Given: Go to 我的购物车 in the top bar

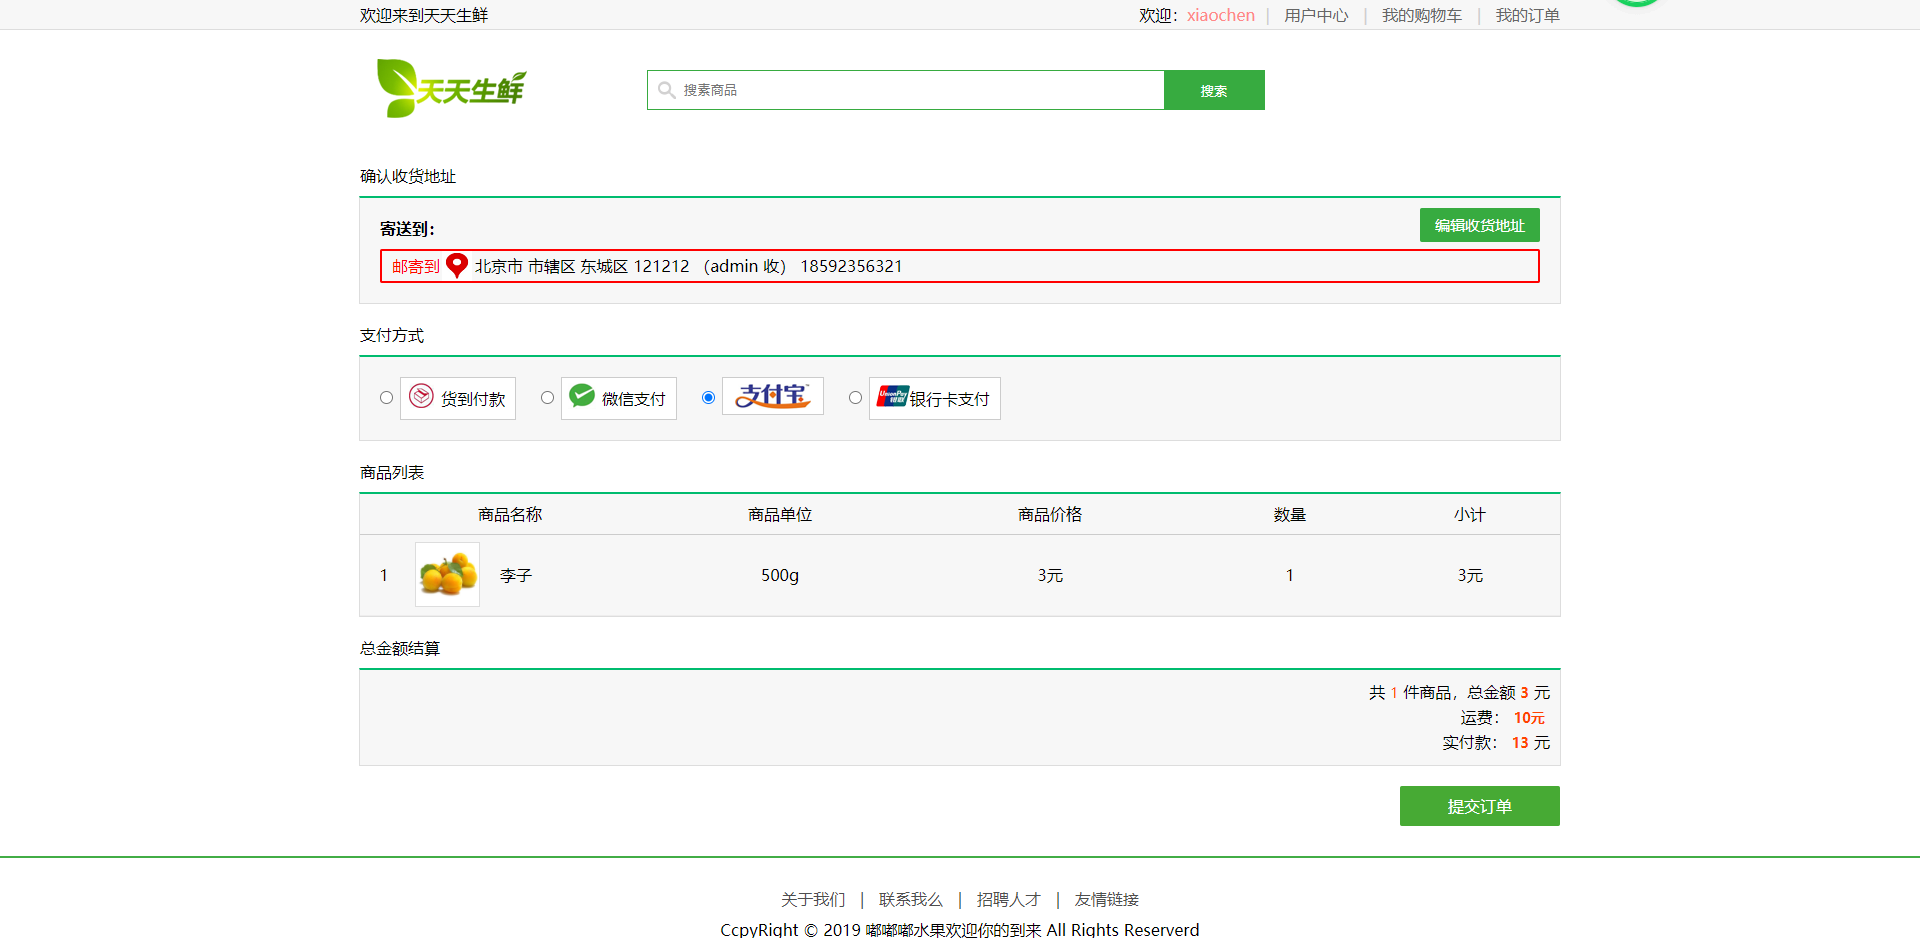Looking at the screenshot, I should pos(1421,15).
